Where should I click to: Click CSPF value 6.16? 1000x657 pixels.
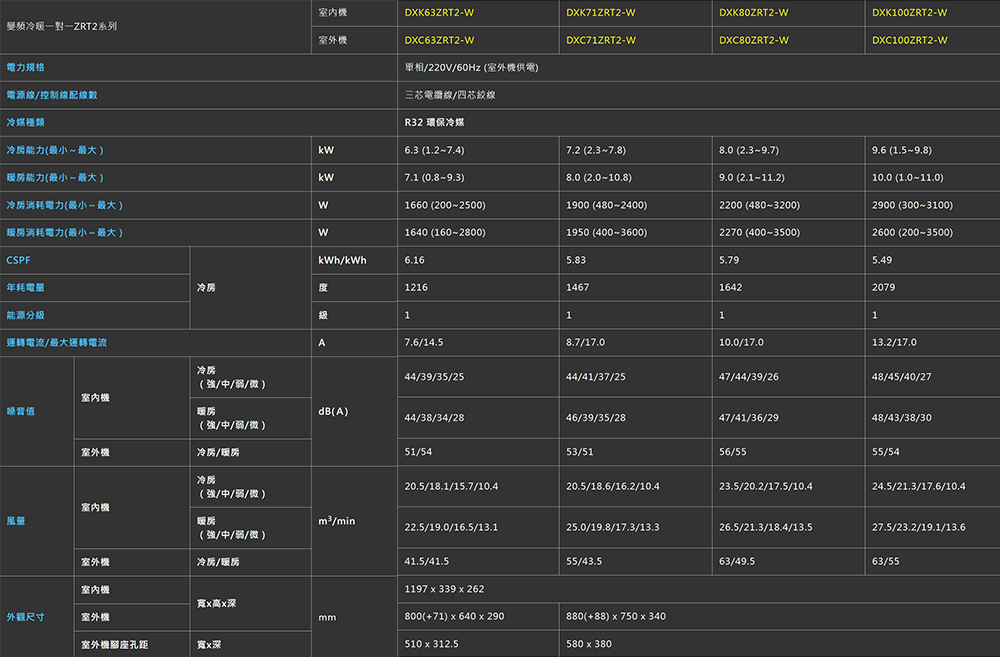(x=415, y=260)
